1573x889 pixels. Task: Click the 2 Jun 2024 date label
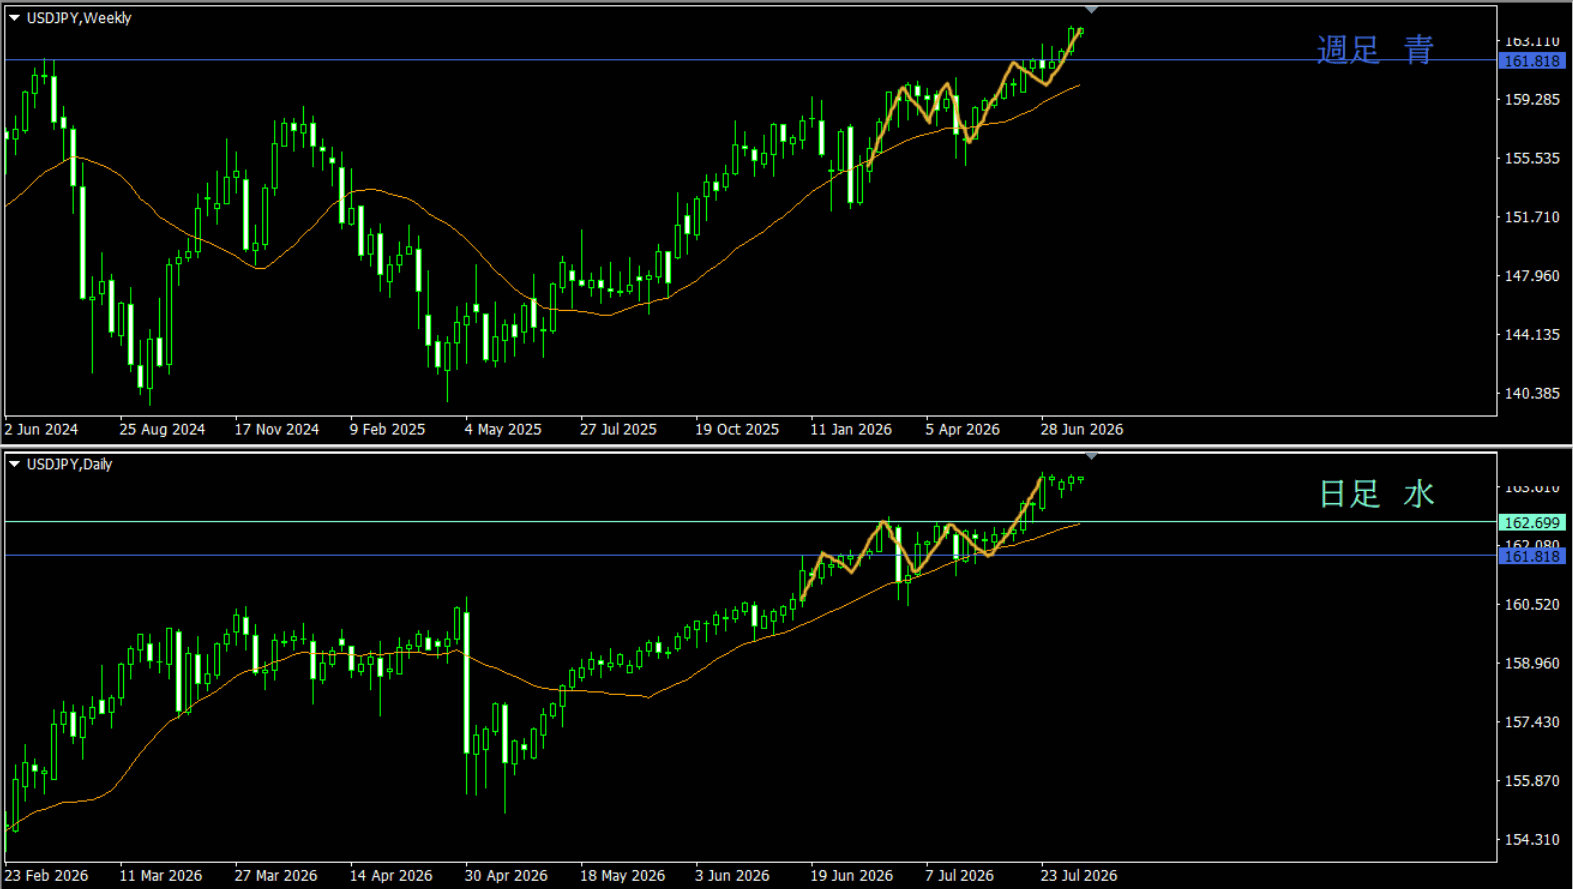pyautogui.click(x=41, y=429)
